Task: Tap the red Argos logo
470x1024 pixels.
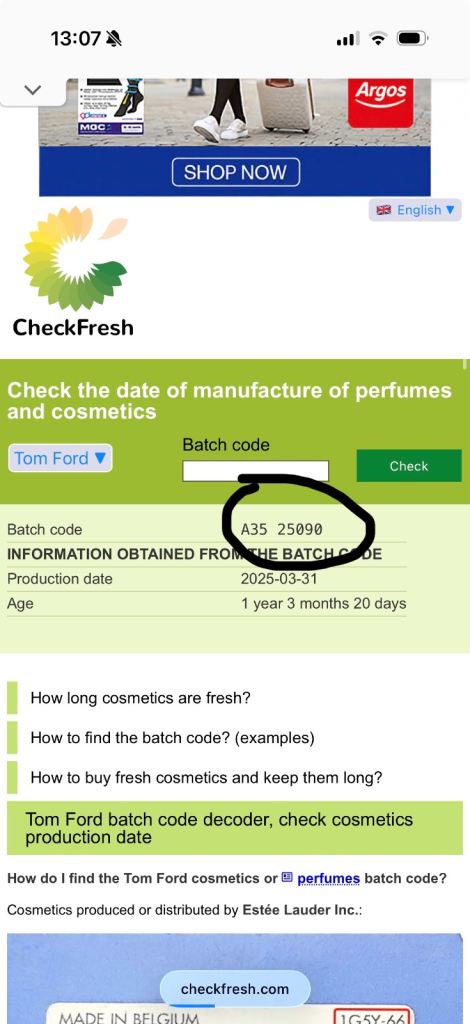Action: 381,101
